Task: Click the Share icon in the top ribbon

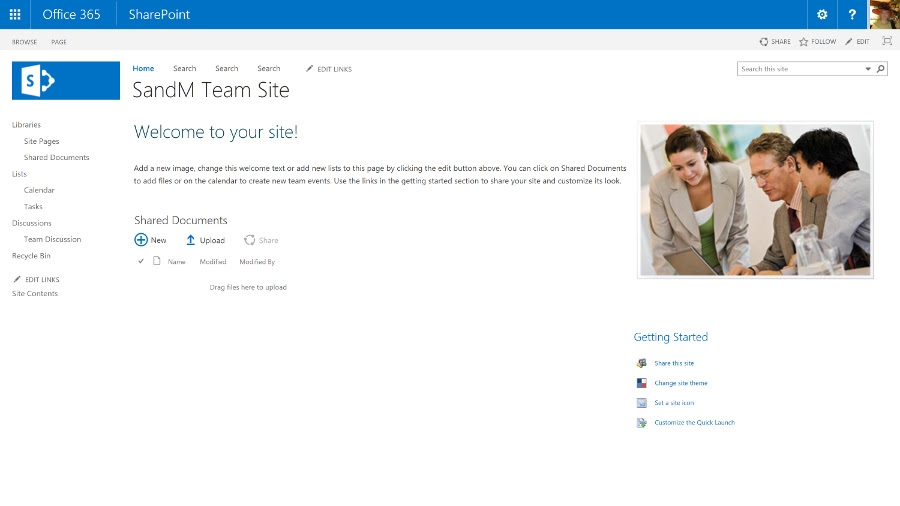Action: pyautogui.click(x=763, y=42)
